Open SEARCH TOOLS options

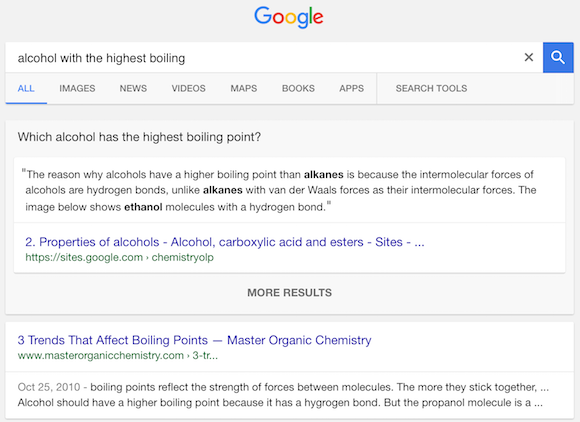431,88
